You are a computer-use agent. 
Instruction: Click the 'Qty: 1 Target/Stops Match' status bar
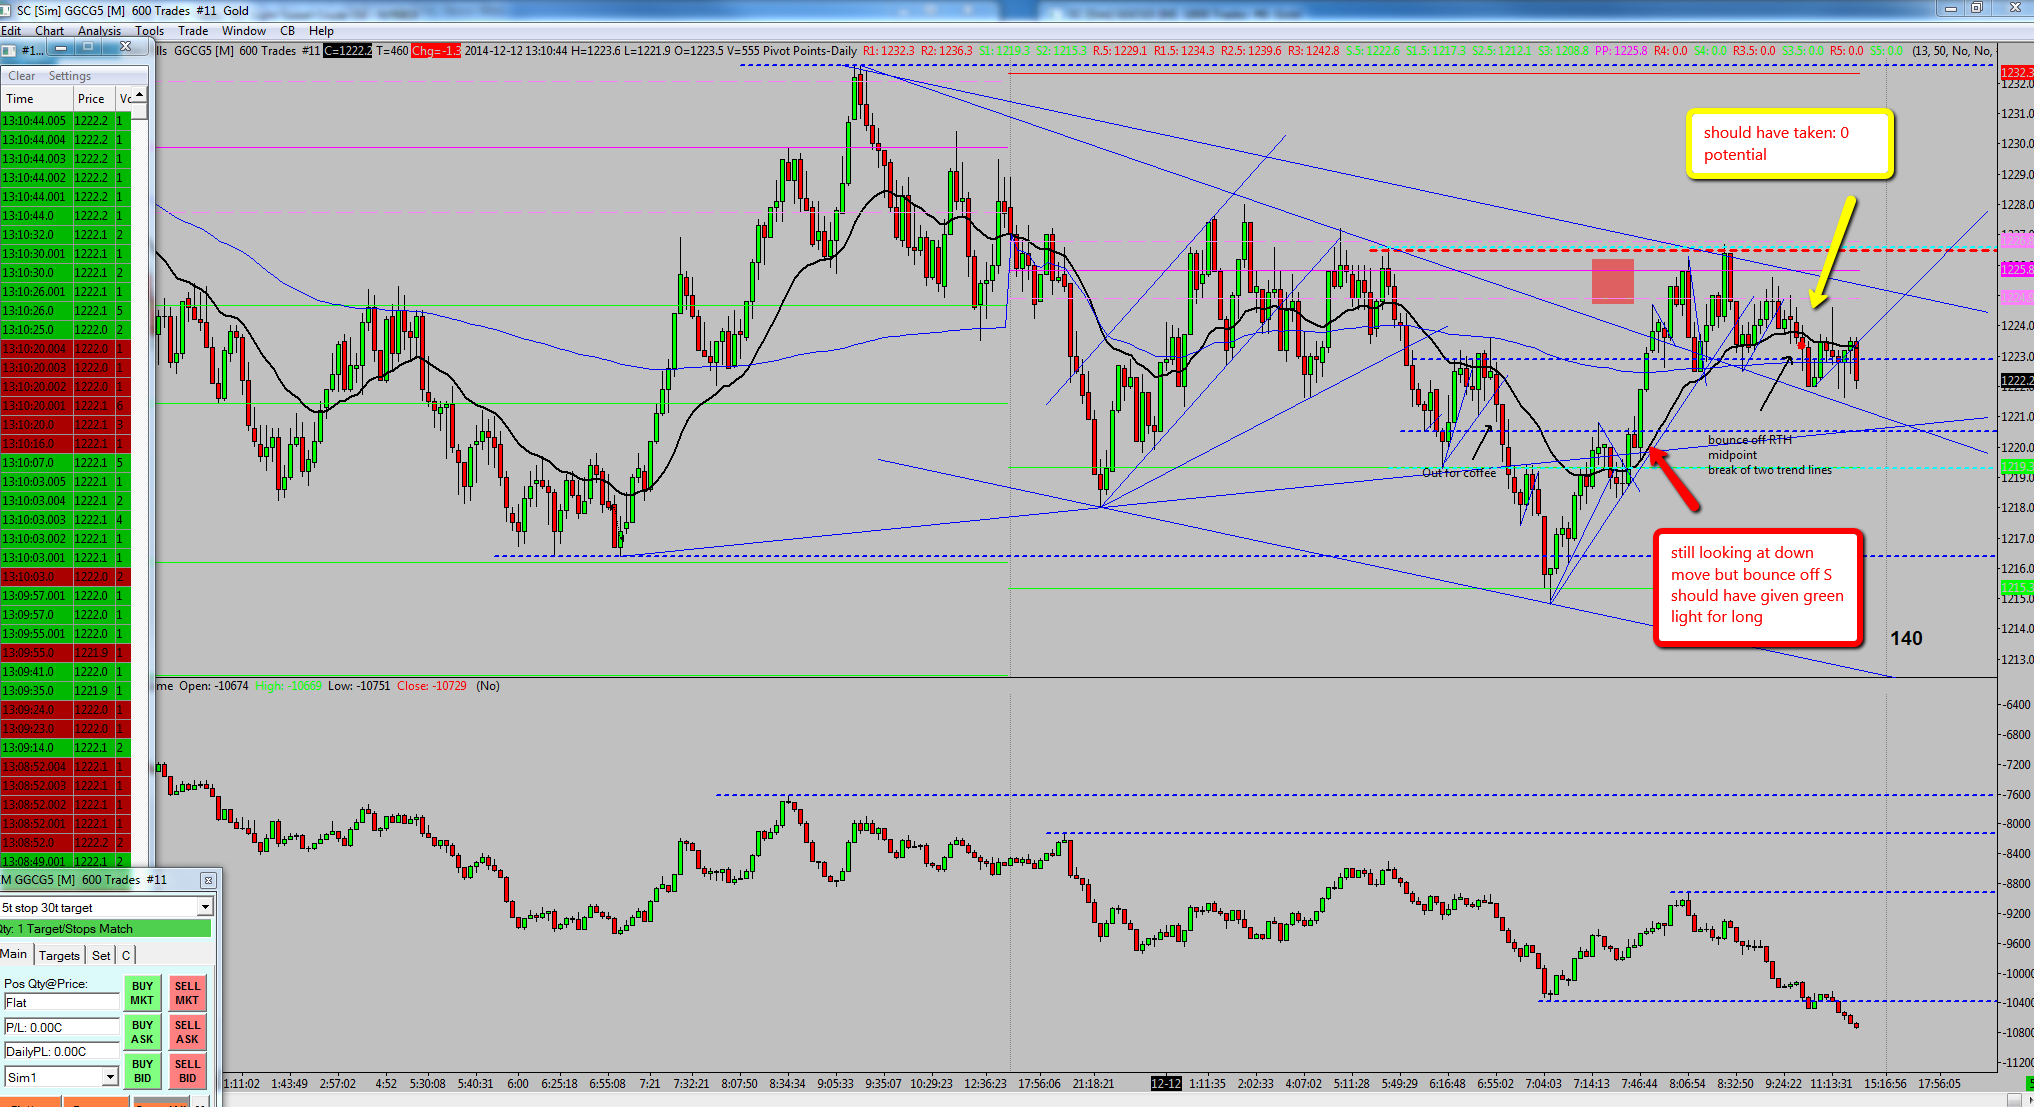106,929
